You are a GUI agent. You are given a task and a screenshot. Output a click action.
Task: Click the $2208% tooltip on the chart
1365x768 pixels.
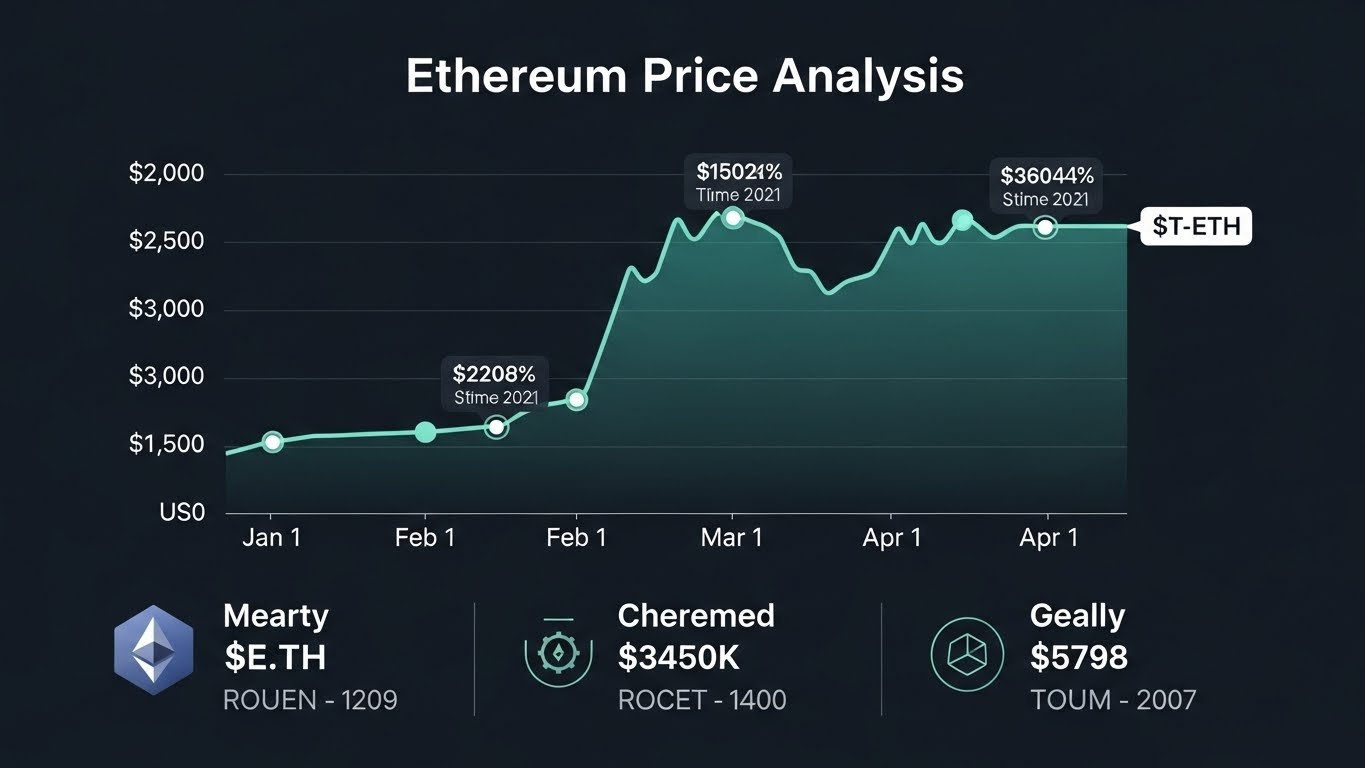click(495, 385)
